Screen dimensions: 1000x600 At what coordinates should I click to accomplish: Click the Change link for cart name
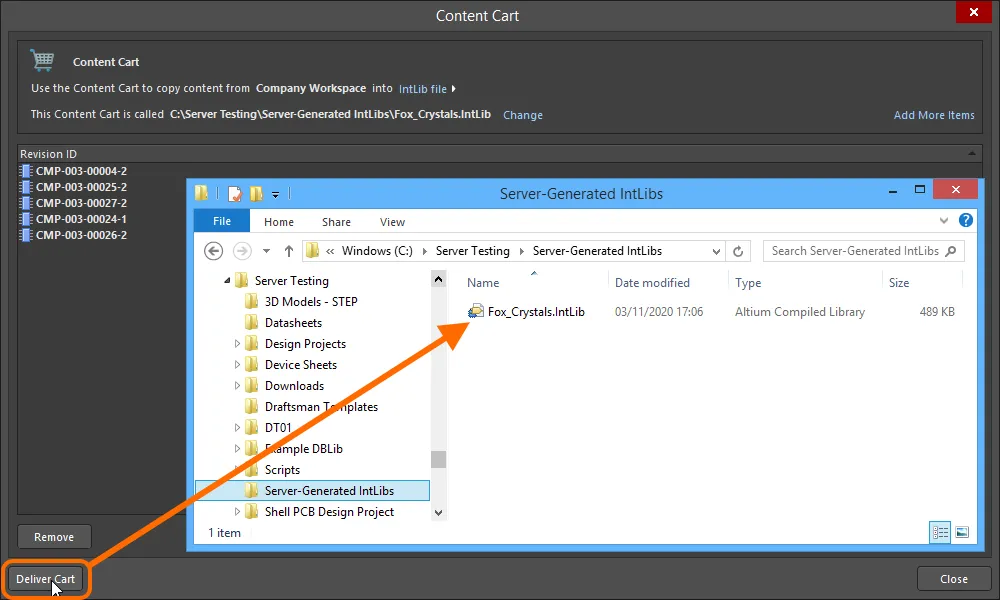pos(523,115)
